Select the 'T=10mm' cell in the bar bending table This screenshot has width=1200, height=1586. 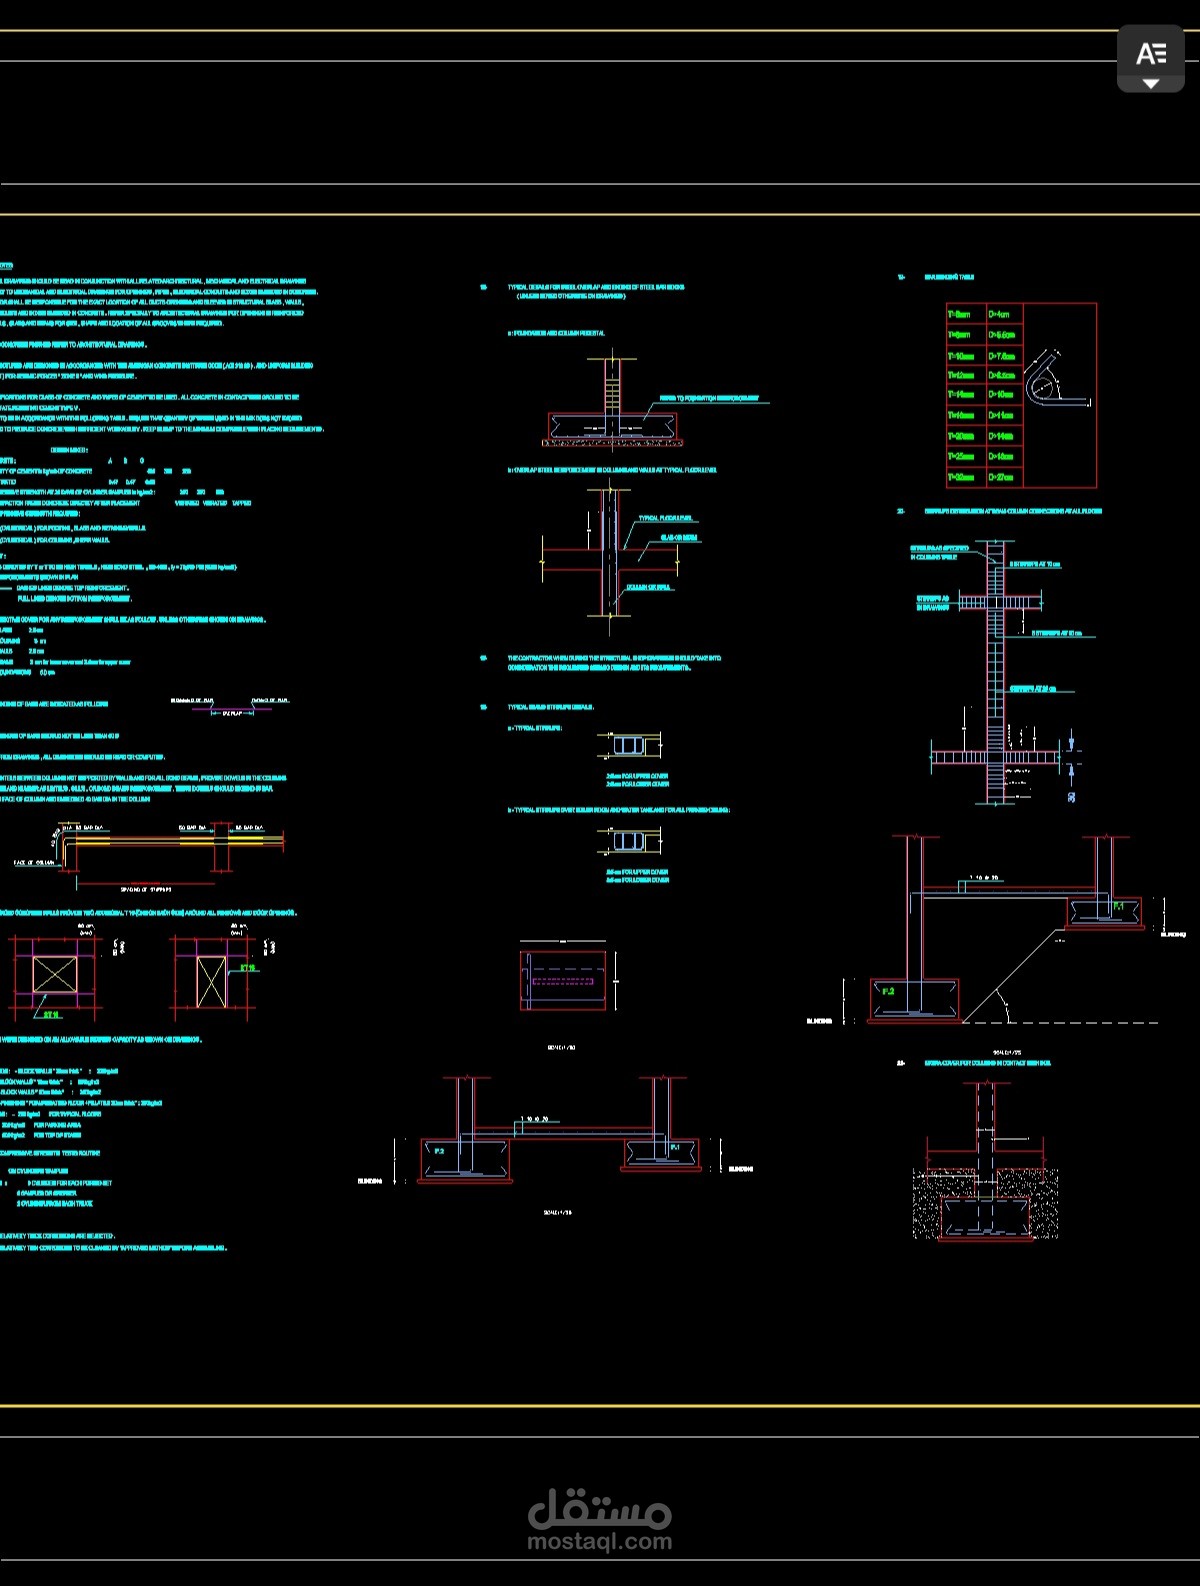[966, 355]
